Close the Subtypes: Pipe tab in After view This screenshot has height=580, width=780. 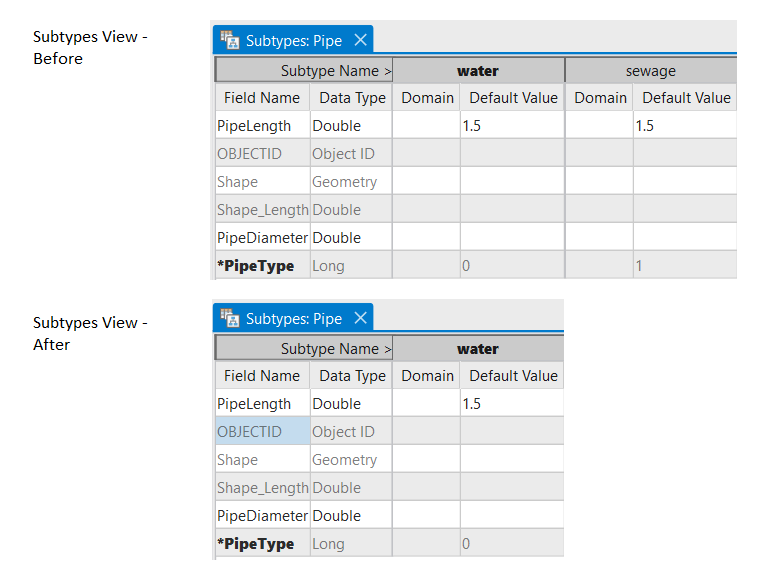pos(361,319)
